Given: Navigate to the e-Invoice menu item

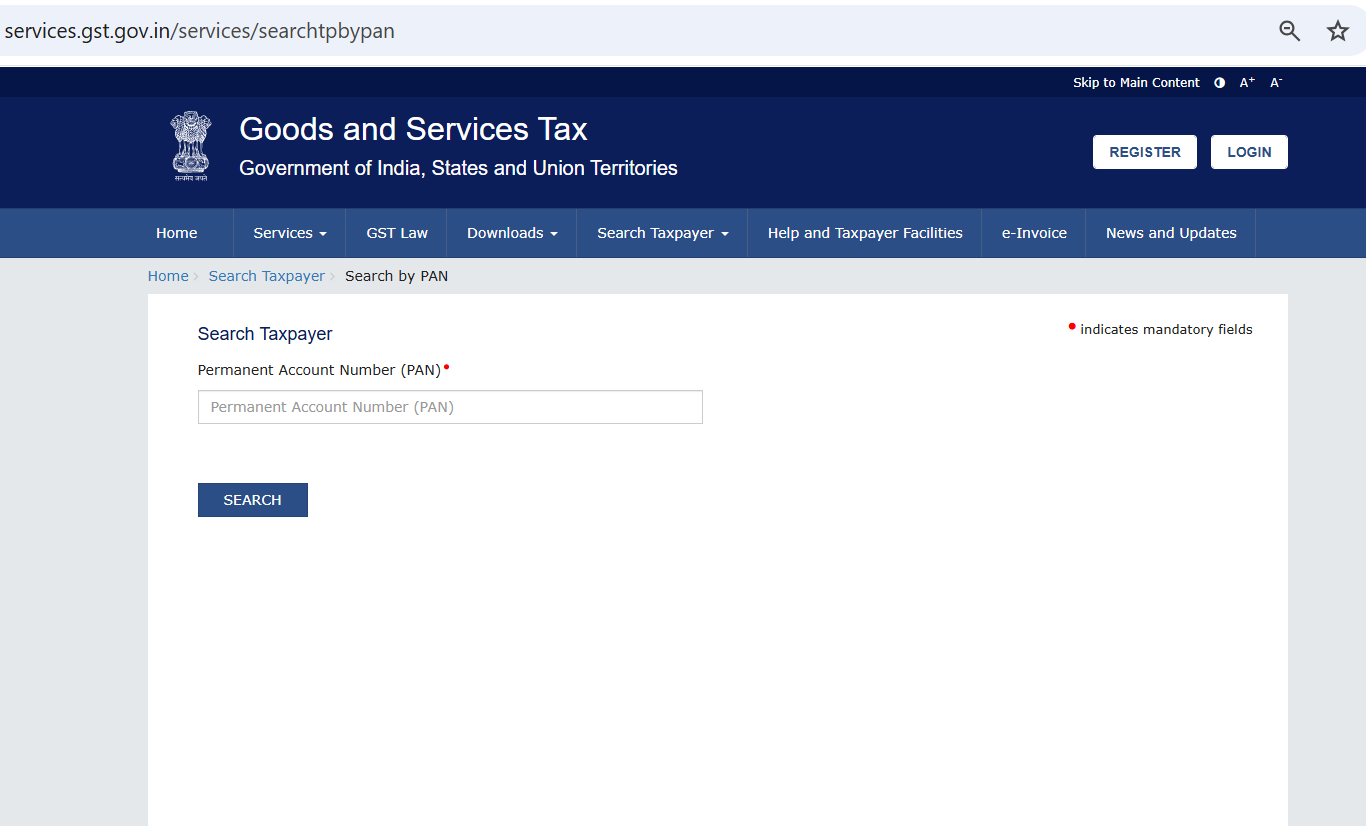Looking at the screenshot, I should click(1034, 233).
